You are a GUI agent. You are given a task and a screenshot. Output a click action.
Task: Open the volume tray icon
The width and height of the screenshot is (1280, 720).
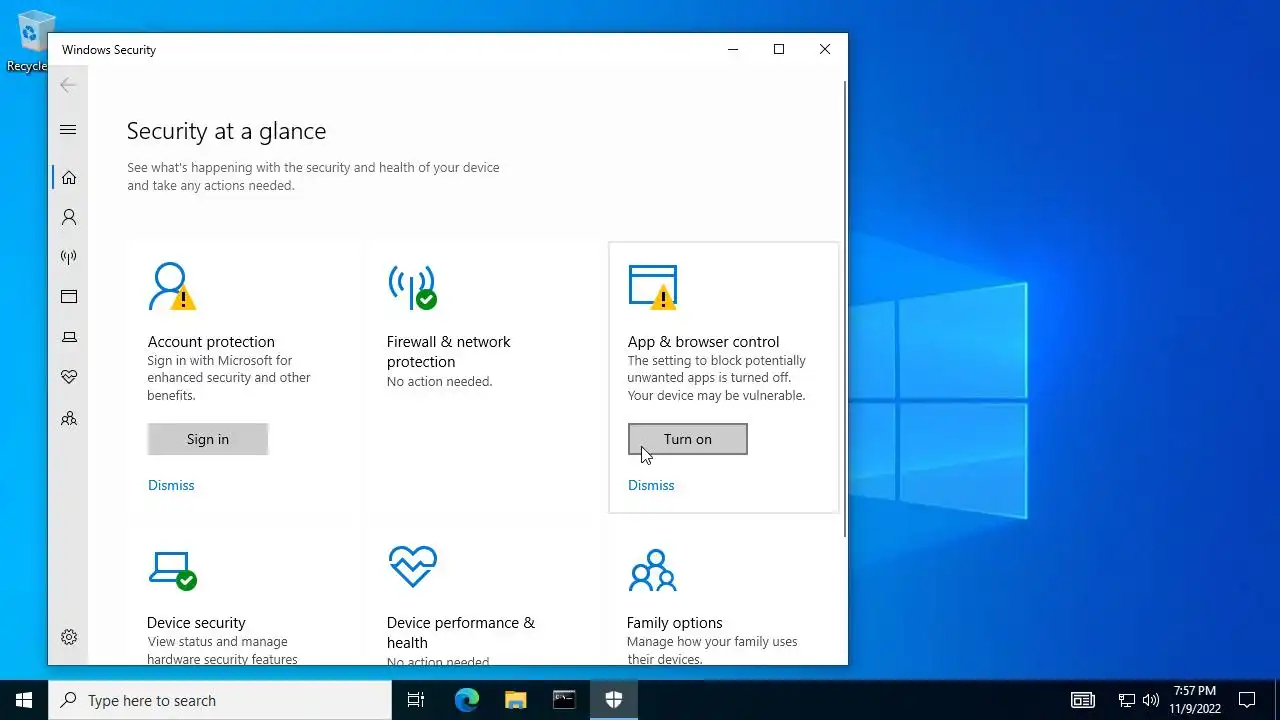pos(1151,700)
